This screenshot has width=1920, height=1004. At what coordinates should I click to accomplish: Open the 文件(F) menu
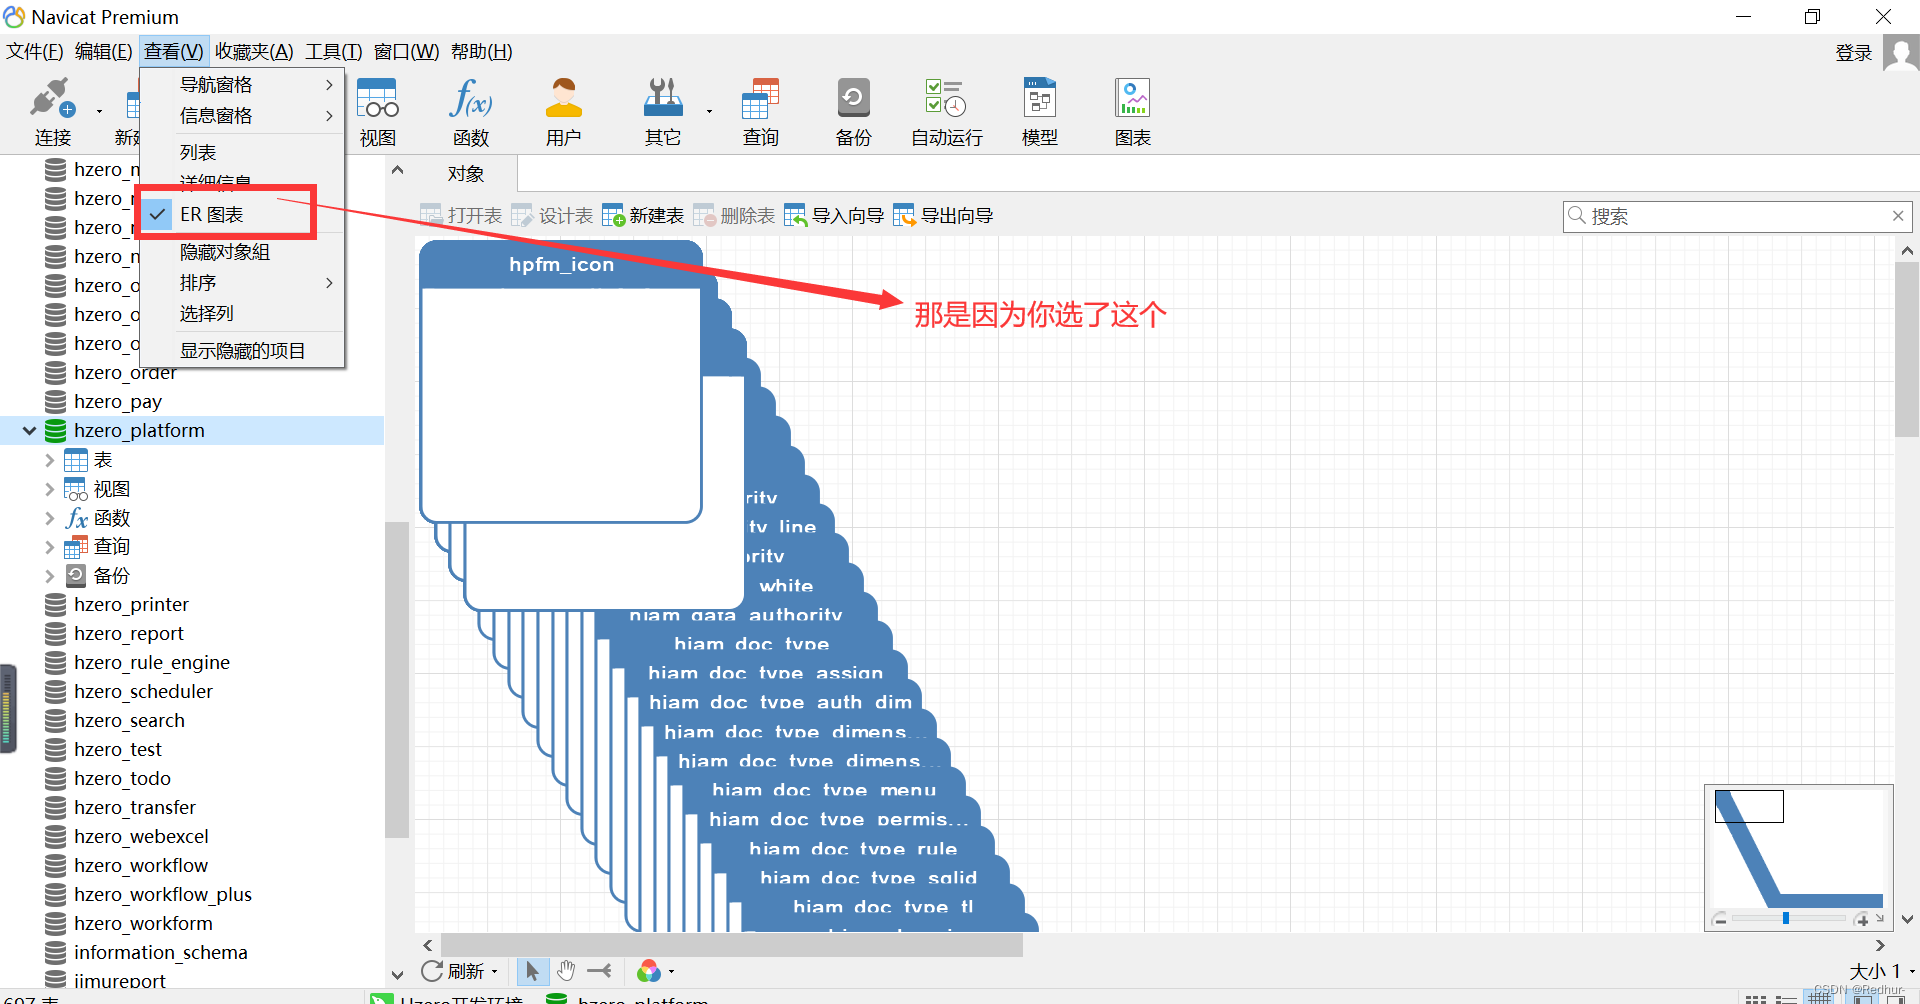tap(35, 52)
